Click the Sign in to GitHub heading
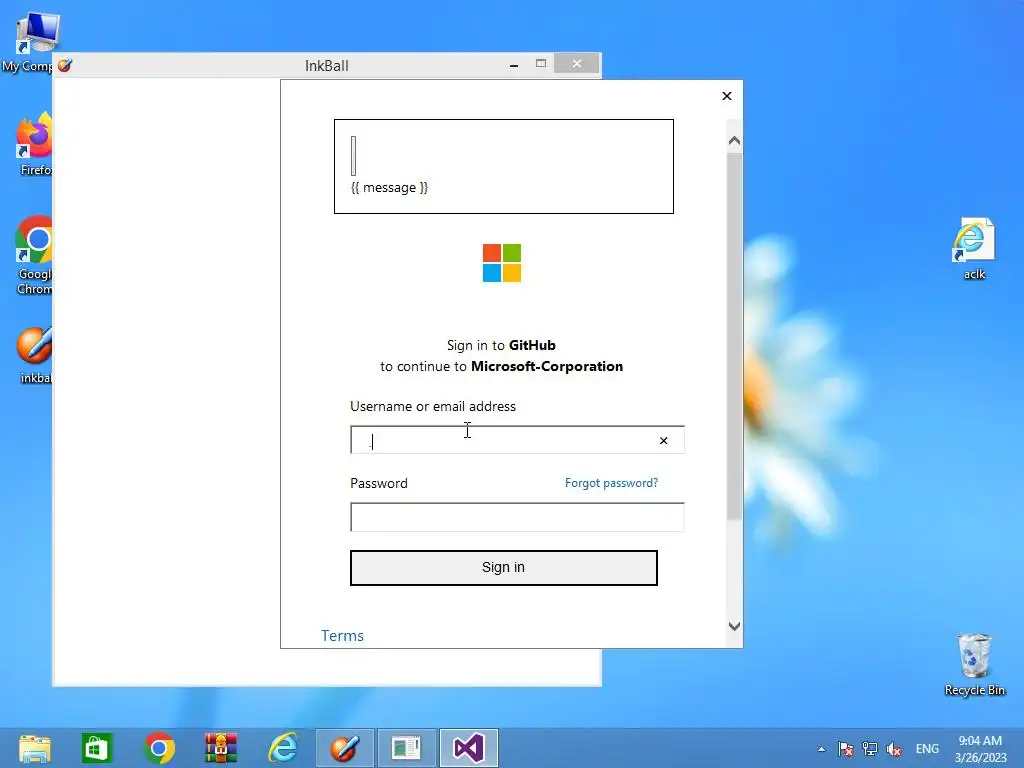This screenshot has width=1024, height=768. click(501, 345)
